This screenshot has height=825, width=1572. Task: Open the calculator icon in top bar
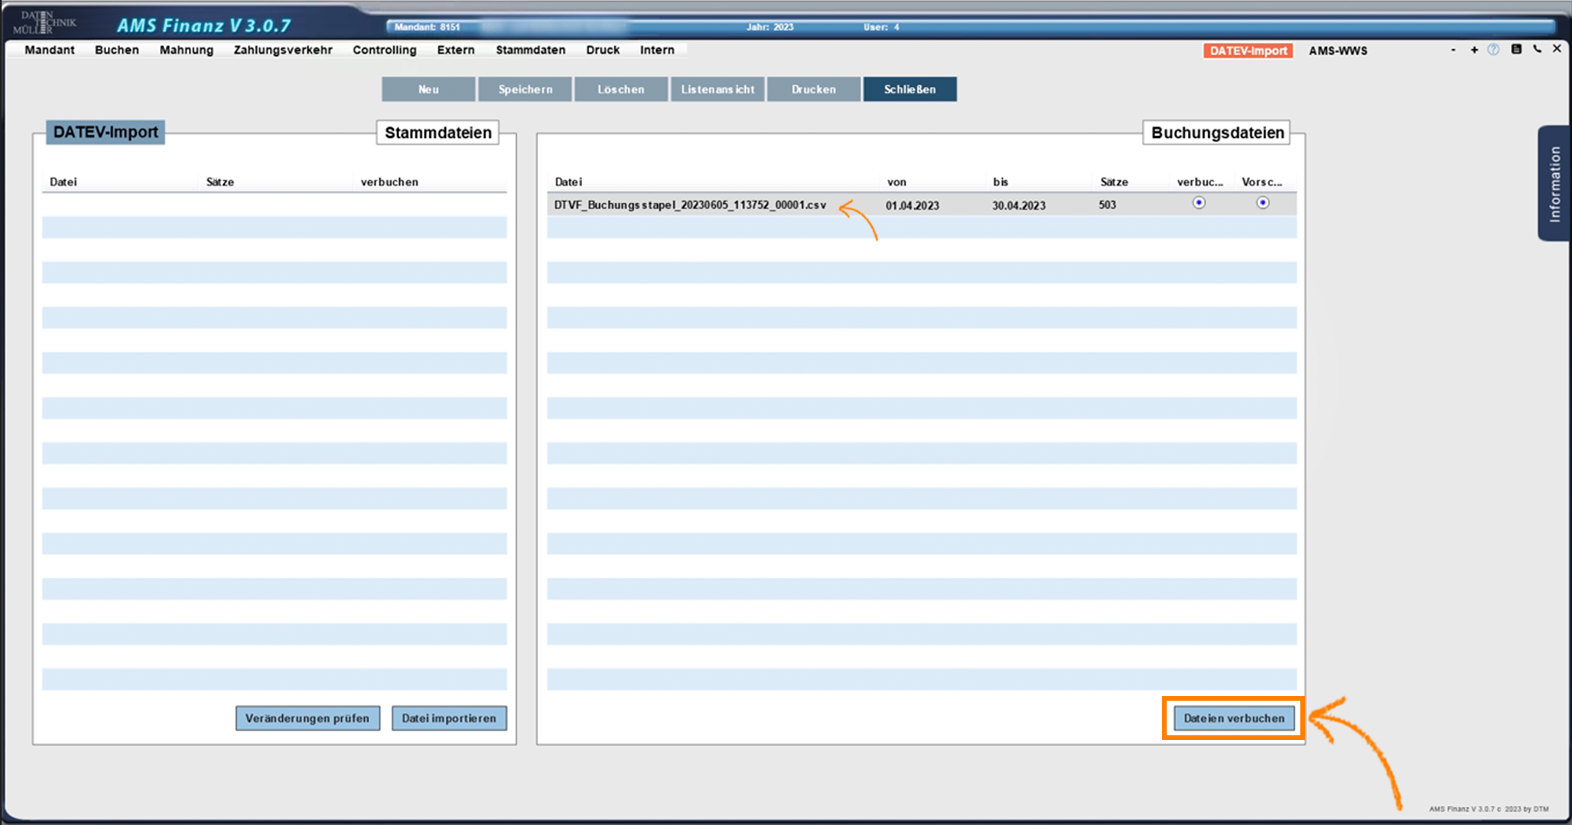click(1516, 49)
